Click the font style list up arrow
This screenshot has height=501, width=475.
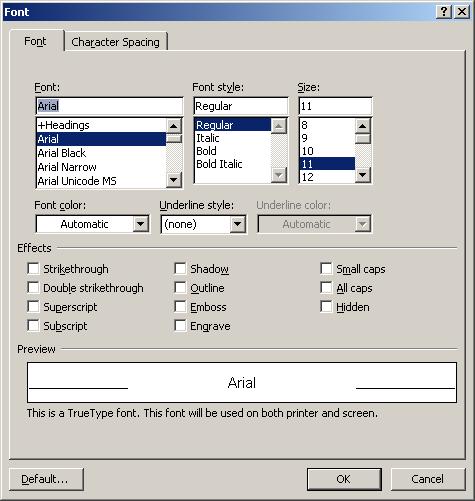278,126
